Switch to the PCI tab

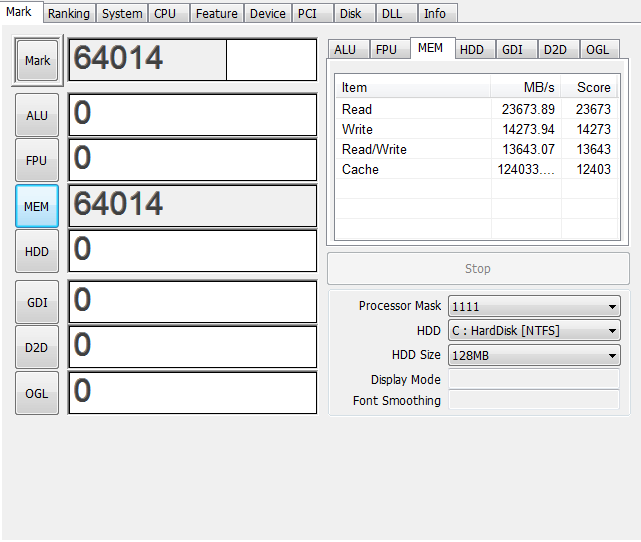313,13
